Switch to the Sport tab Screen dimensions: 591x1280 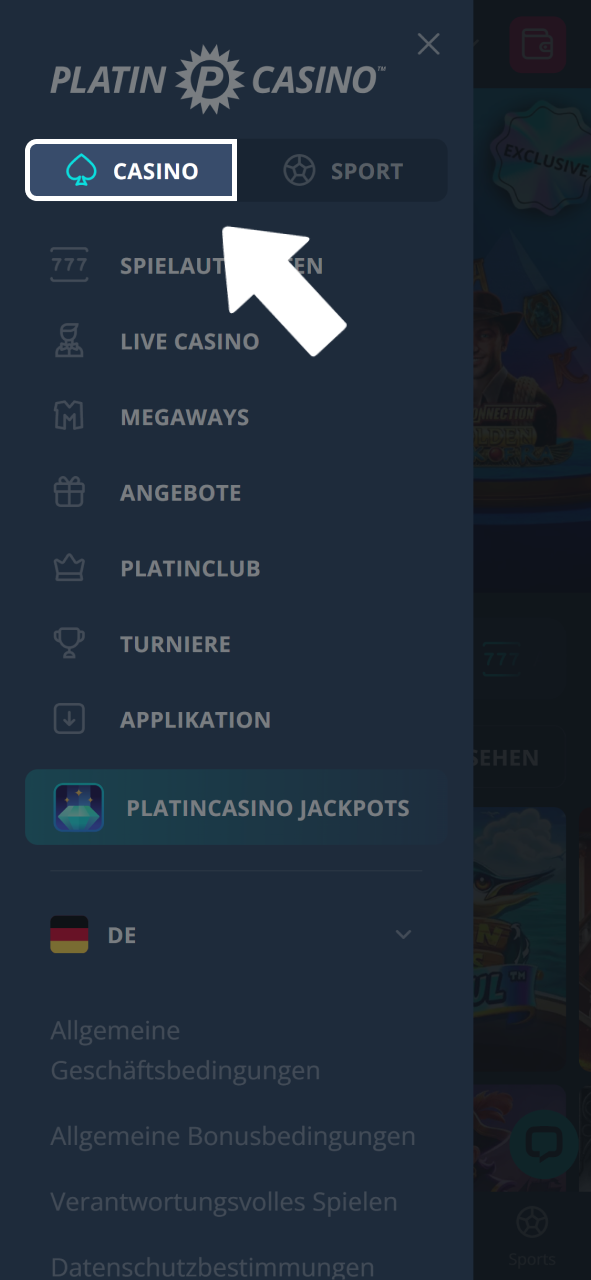[x=342, y=171]
